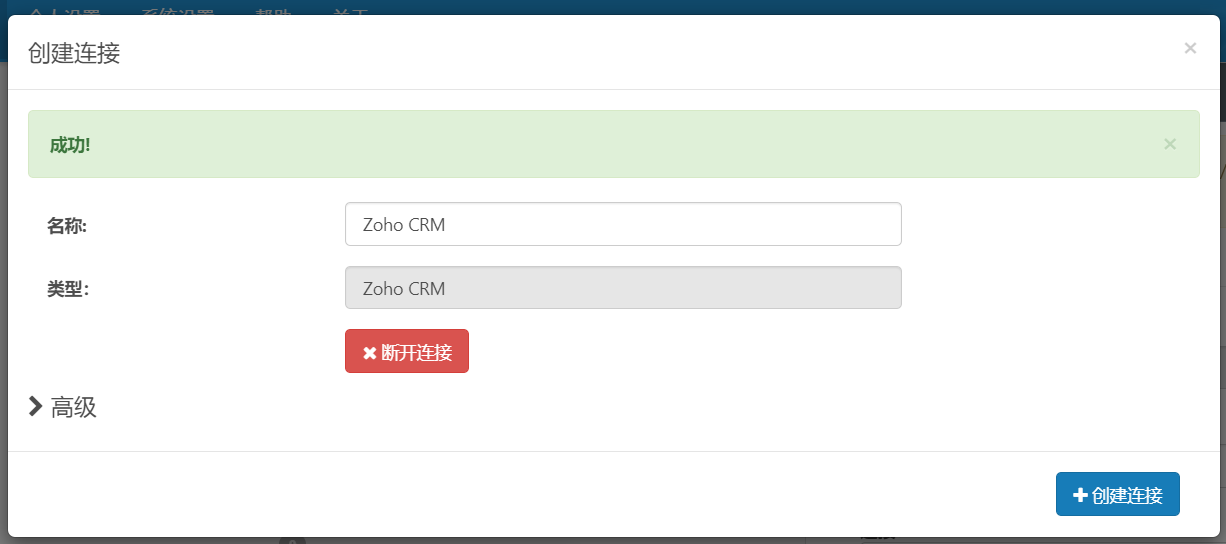Click the 类型: label

pos(67,289)
